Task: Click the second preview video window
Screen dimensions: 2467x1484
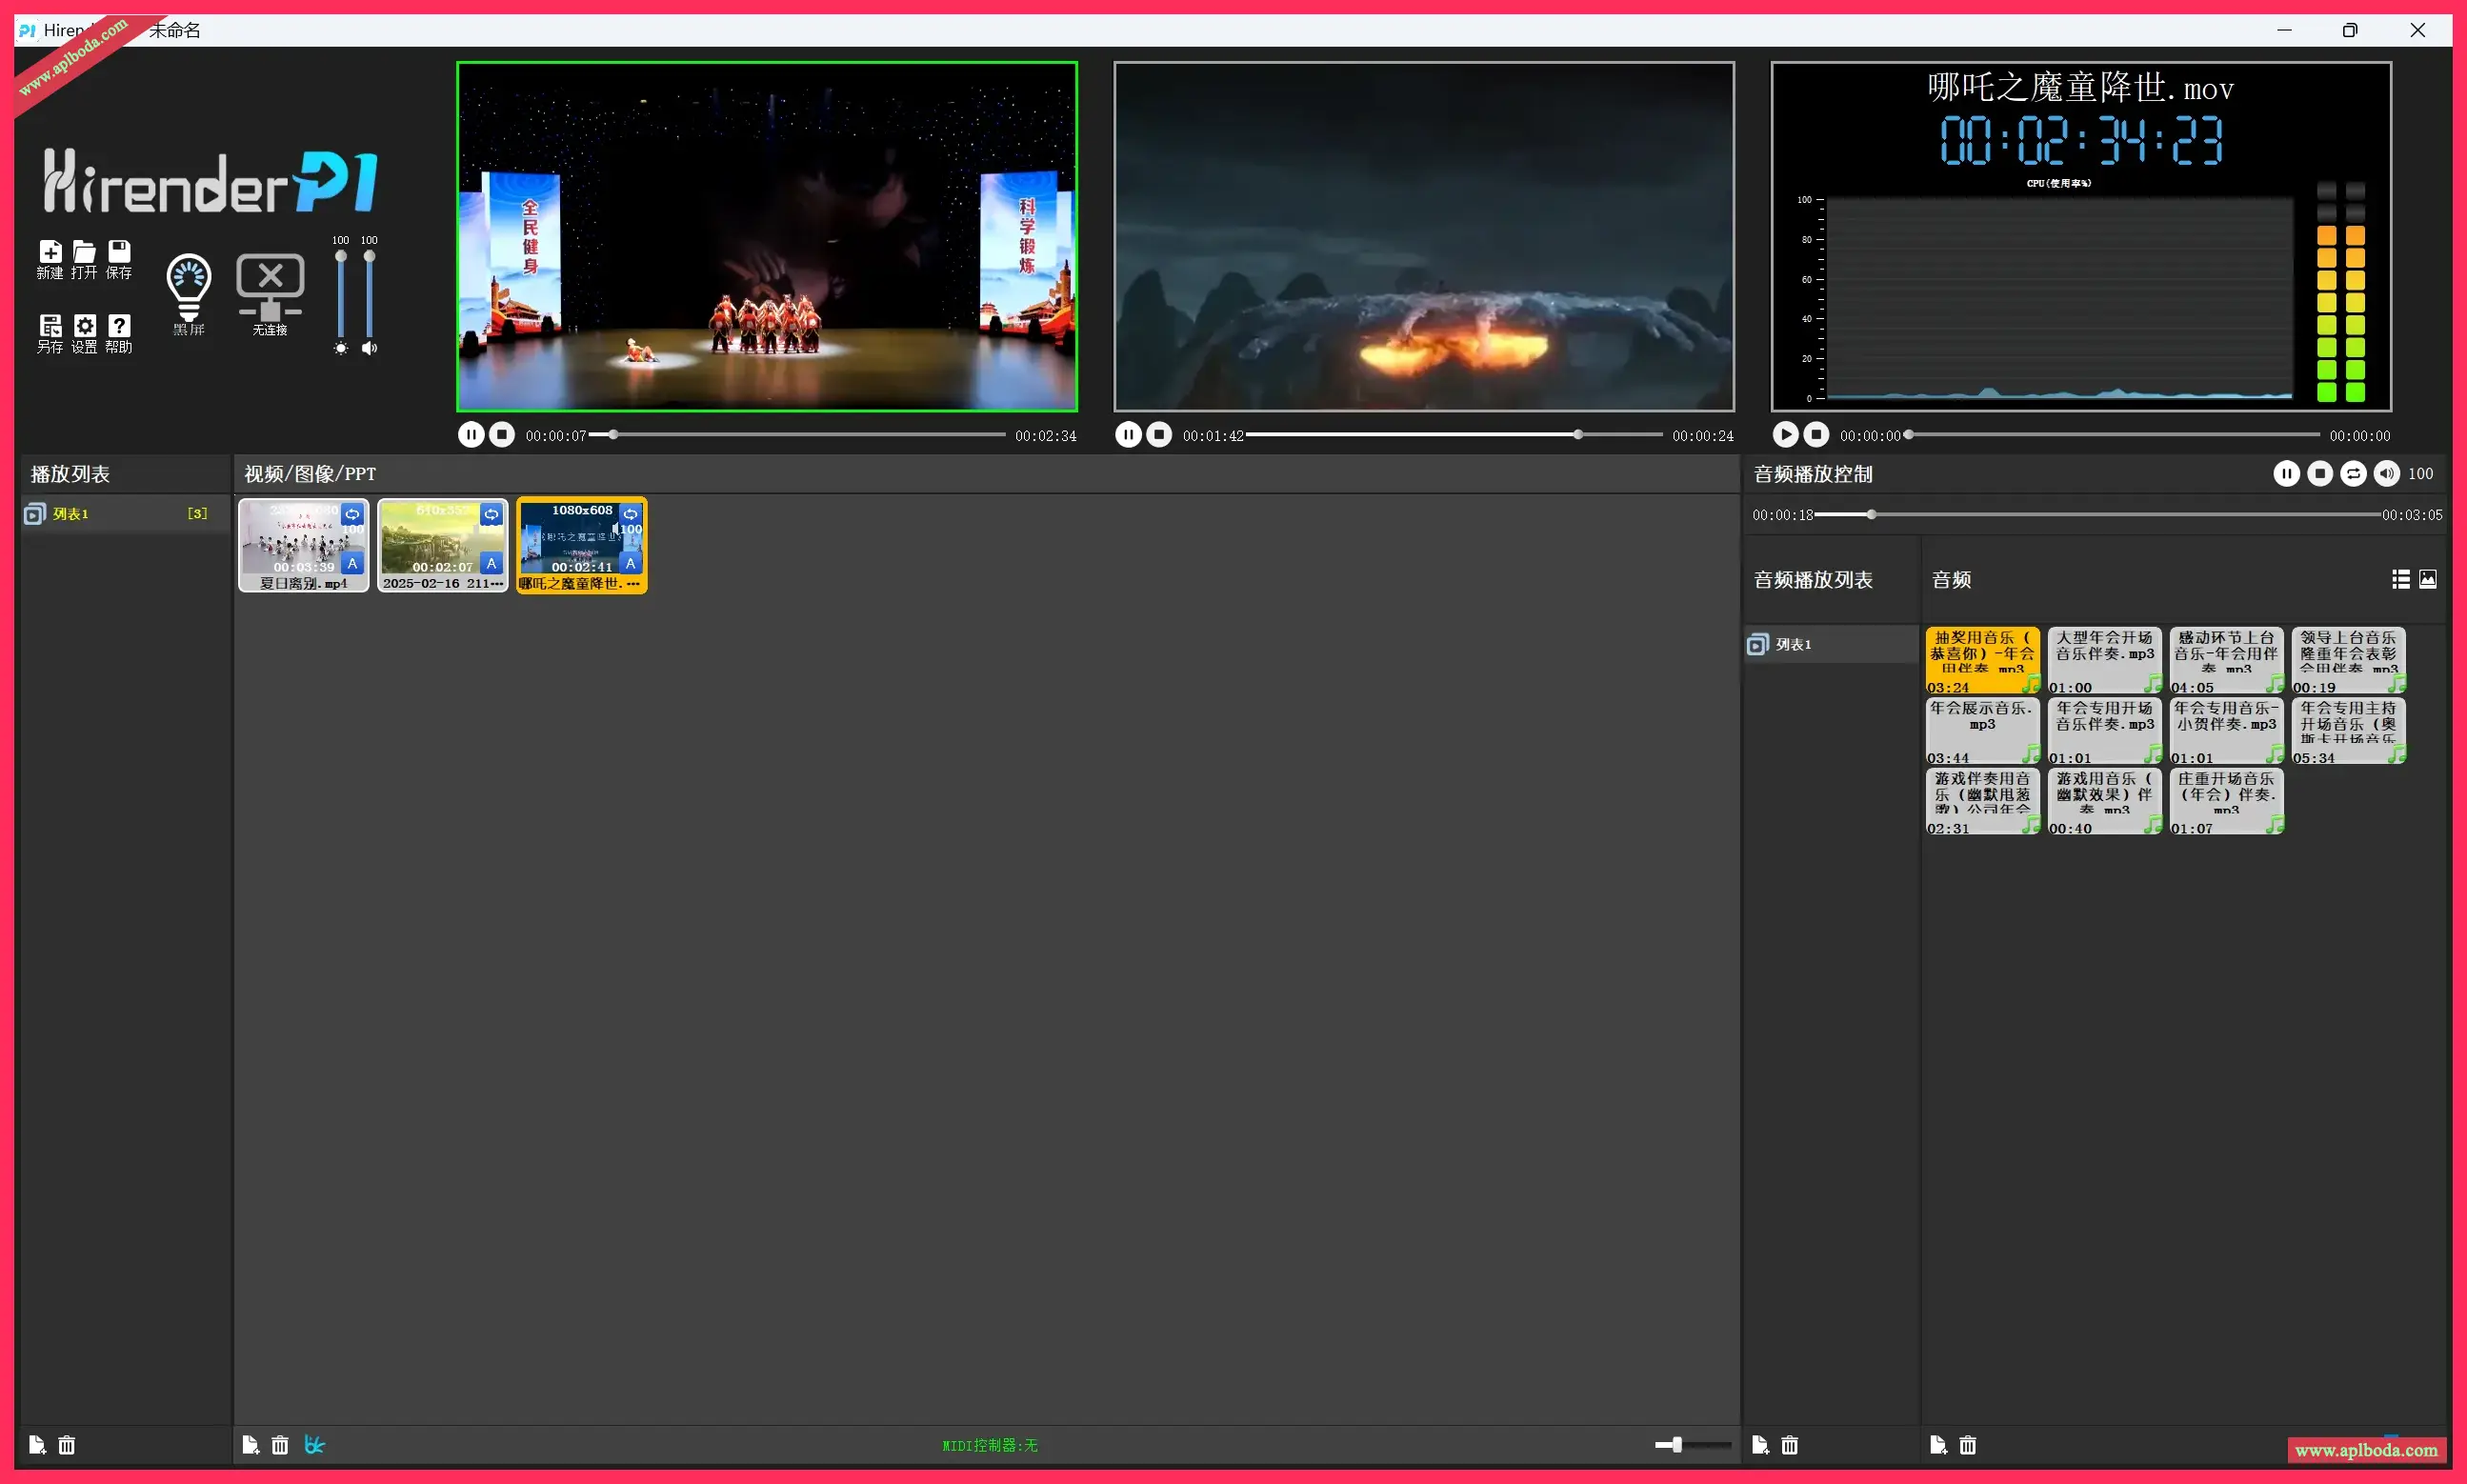Action: pos(1424,237)
